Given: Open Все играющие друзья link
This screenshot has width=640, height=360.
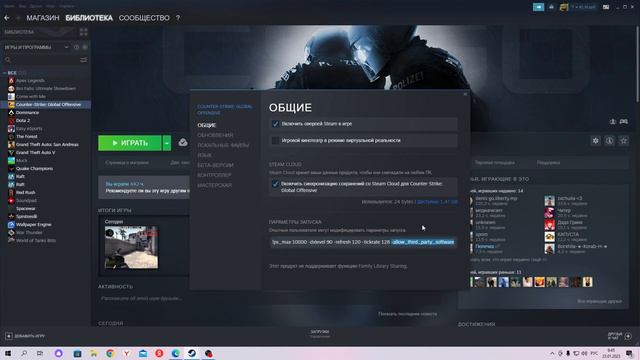Looking at the screenshot, I should coord(599,301).
